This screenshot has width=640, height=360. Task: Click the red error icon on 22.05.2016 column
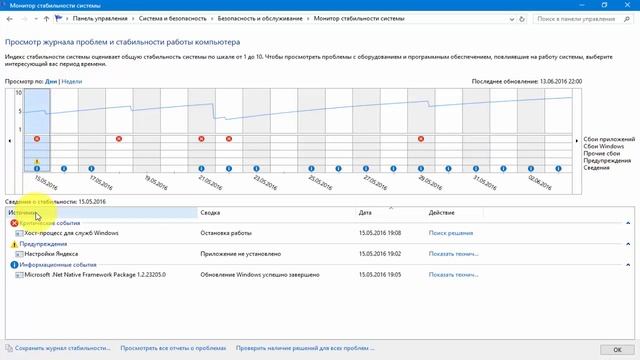click(x=229, y=139)
